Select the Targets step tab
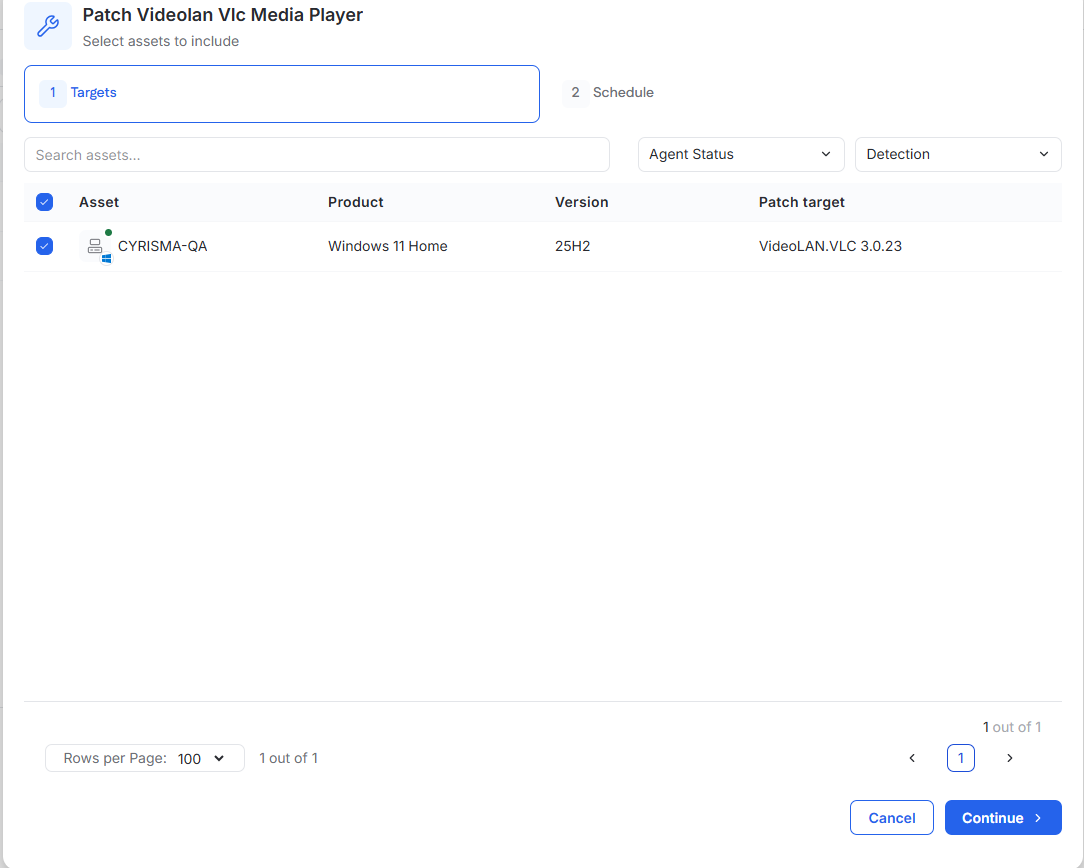The height and width of the screenshot is (868, 1084). [x=281, y=94]
